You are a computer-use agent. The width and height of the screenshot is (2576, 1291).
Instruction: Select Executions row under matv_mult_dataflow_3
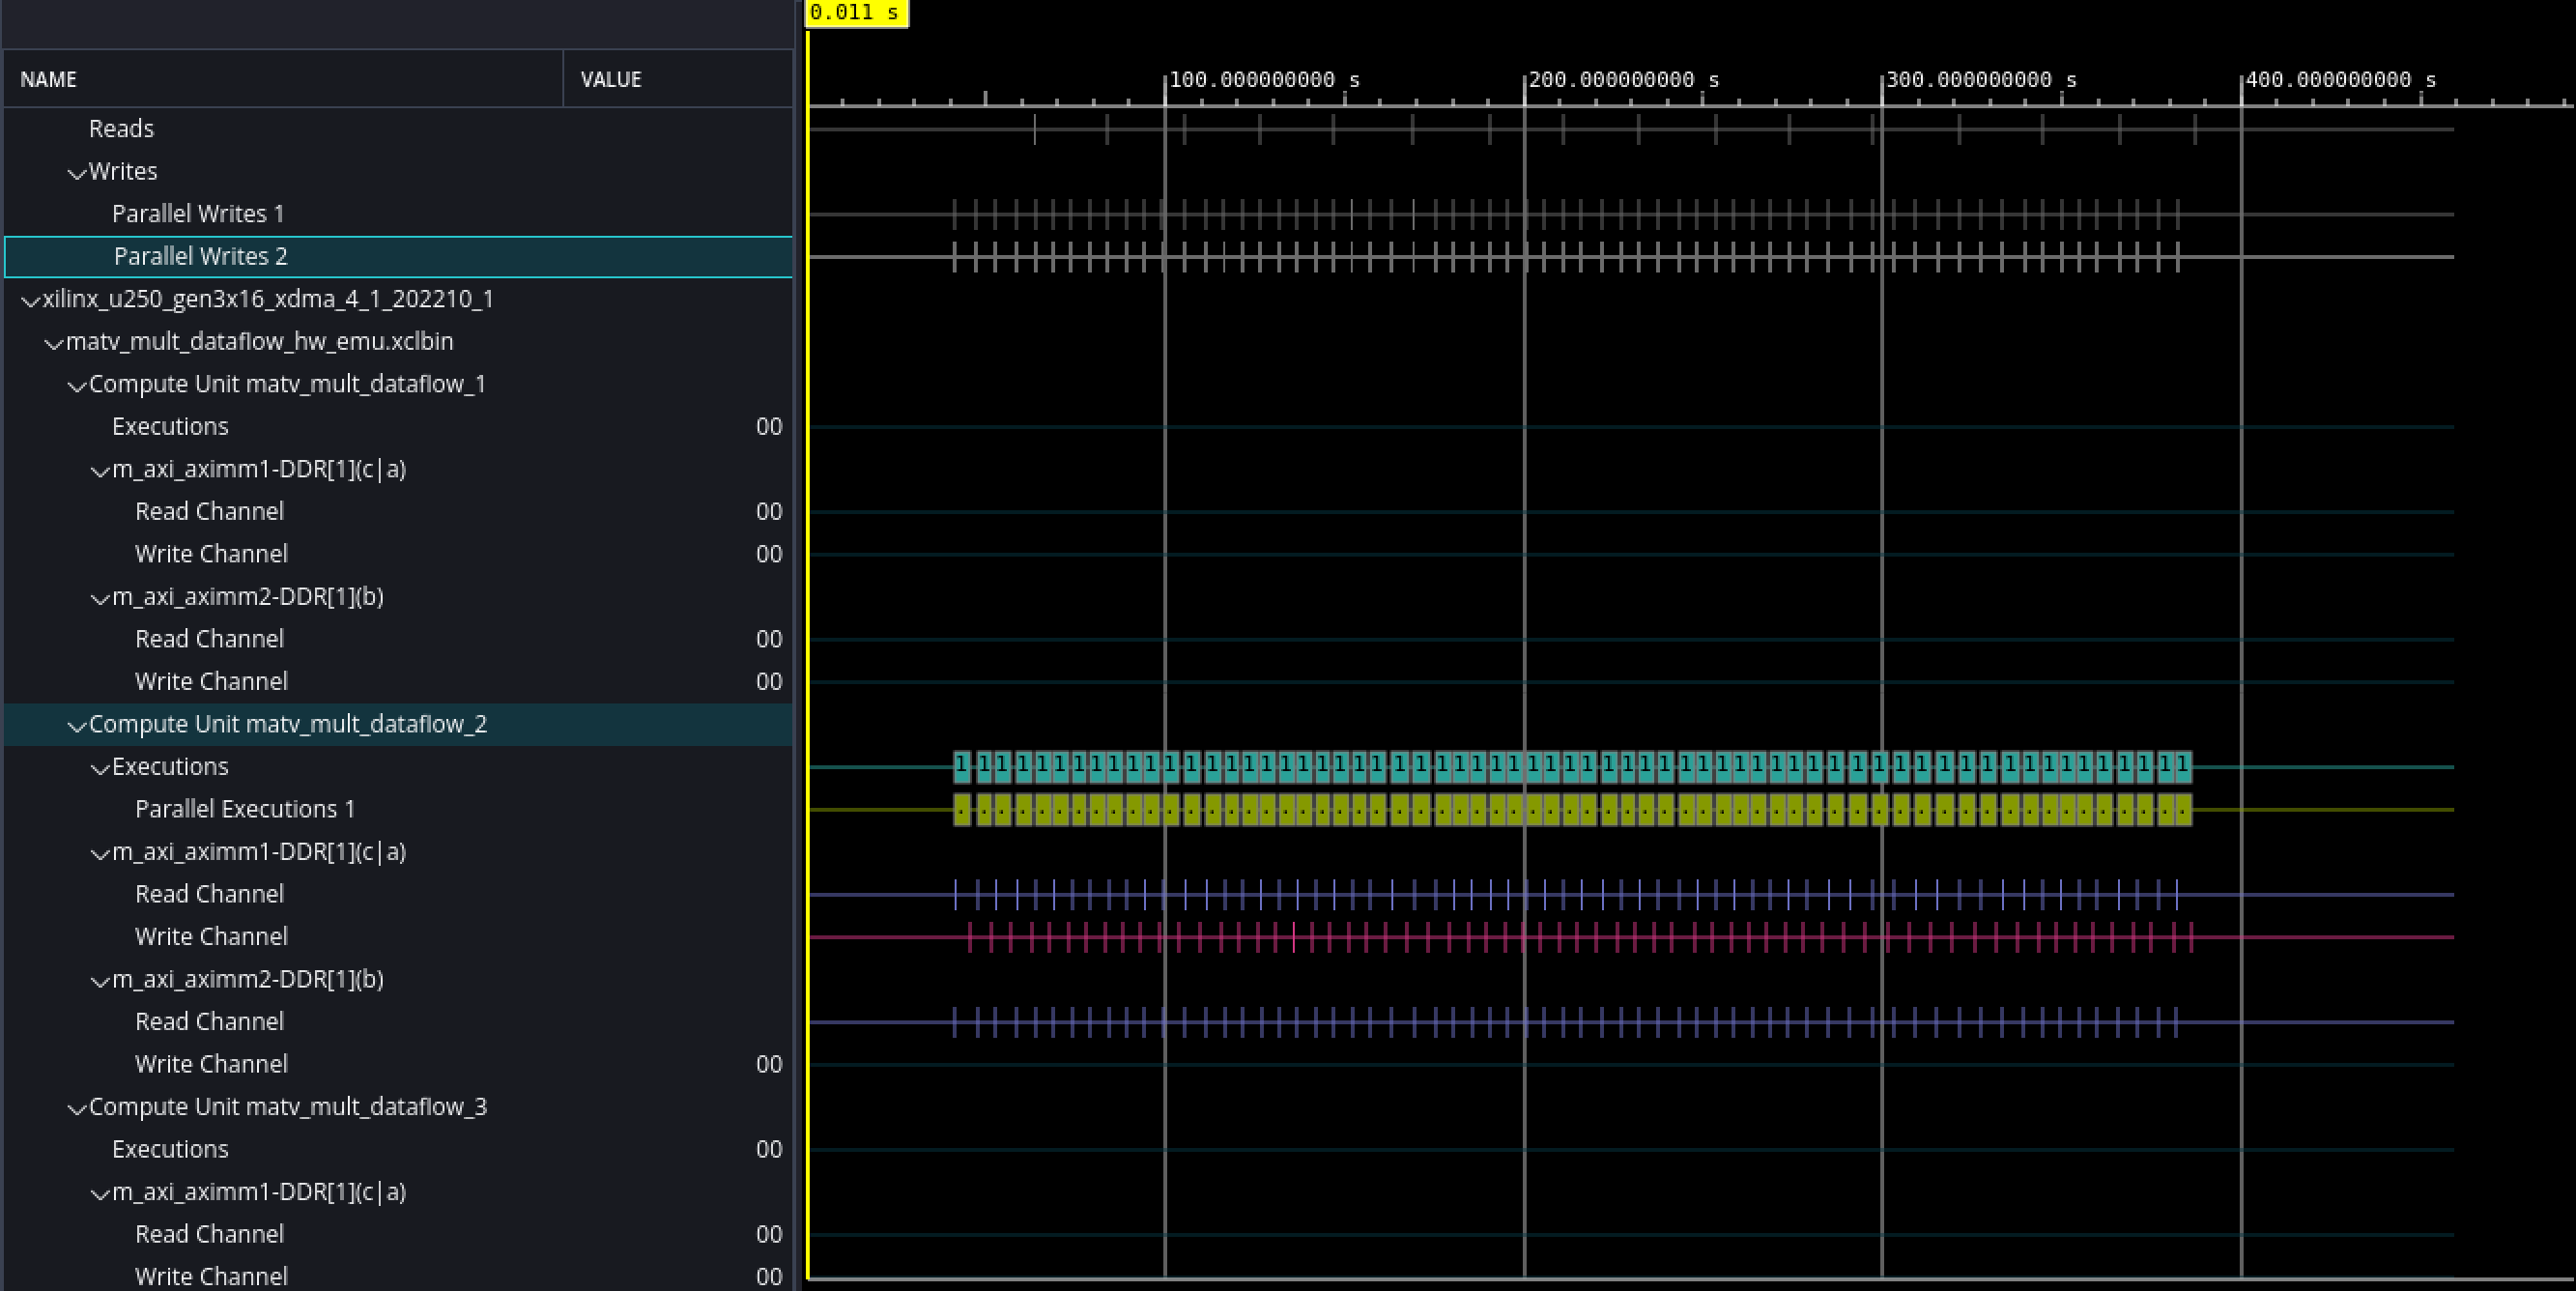pyautogui.click(x=398, y=1149)
